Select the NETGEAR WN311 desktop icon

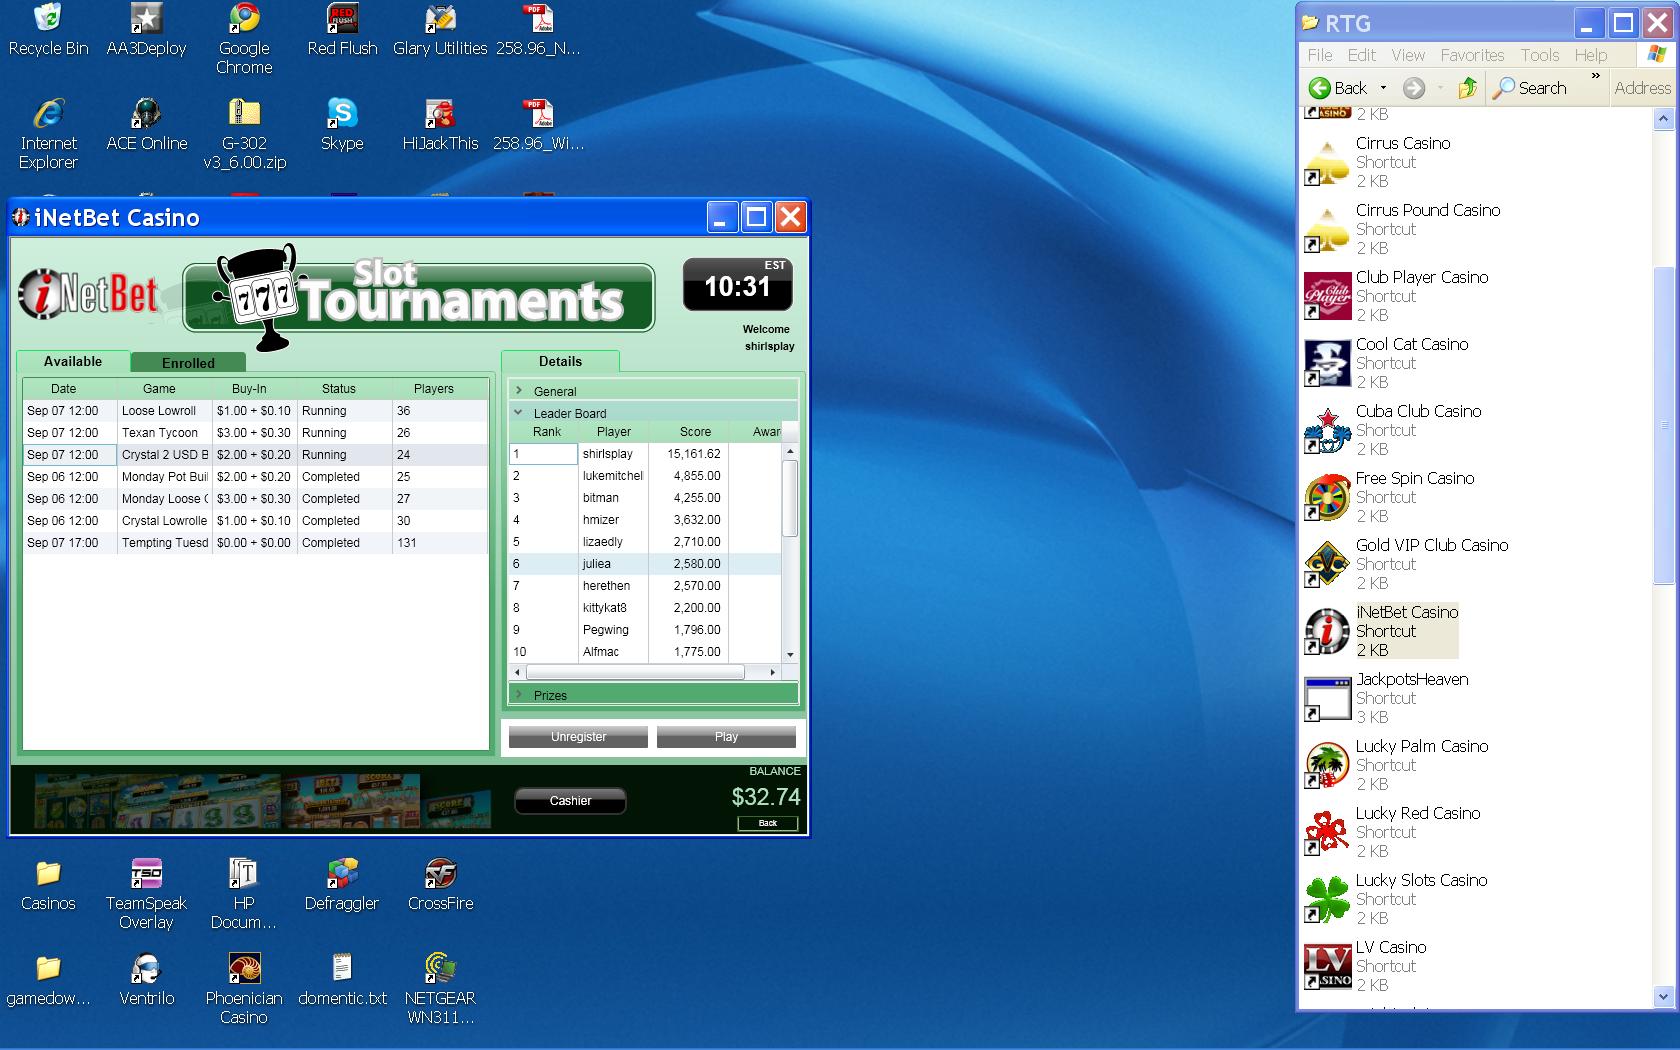(x=440, y=990)
